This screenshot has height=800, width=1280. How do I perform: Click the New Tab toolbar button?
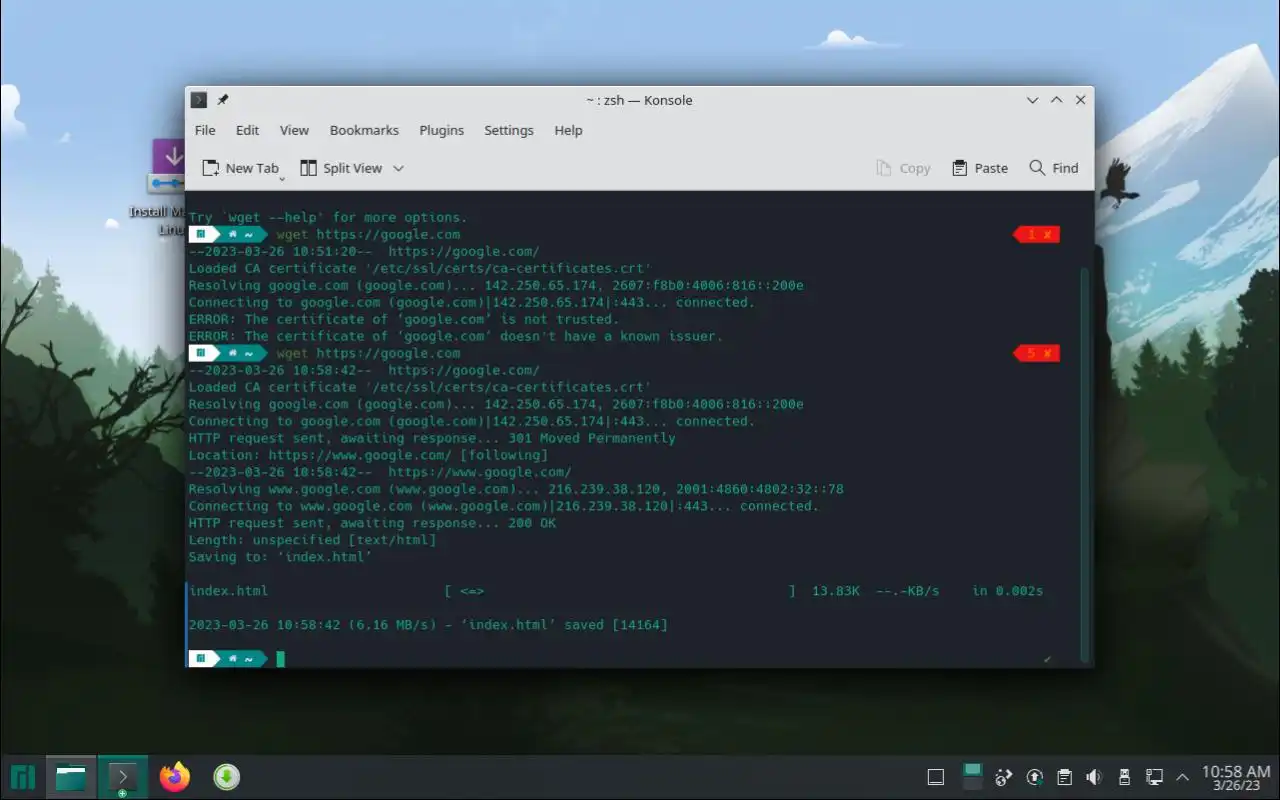[240, 168]
